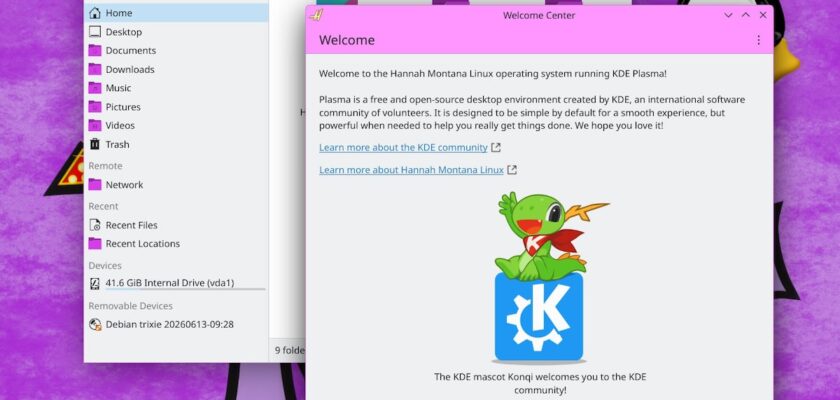Viewport: 840px width, 400px height.
Task: Open Debian trixie removable device
Action: point(176,324)
